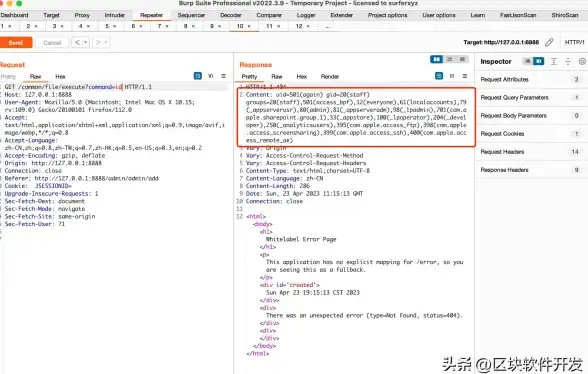The image size is (588, 374).
Task: Expand all Inspector sections
Action: pyautogui.click(x=554, y=62)
